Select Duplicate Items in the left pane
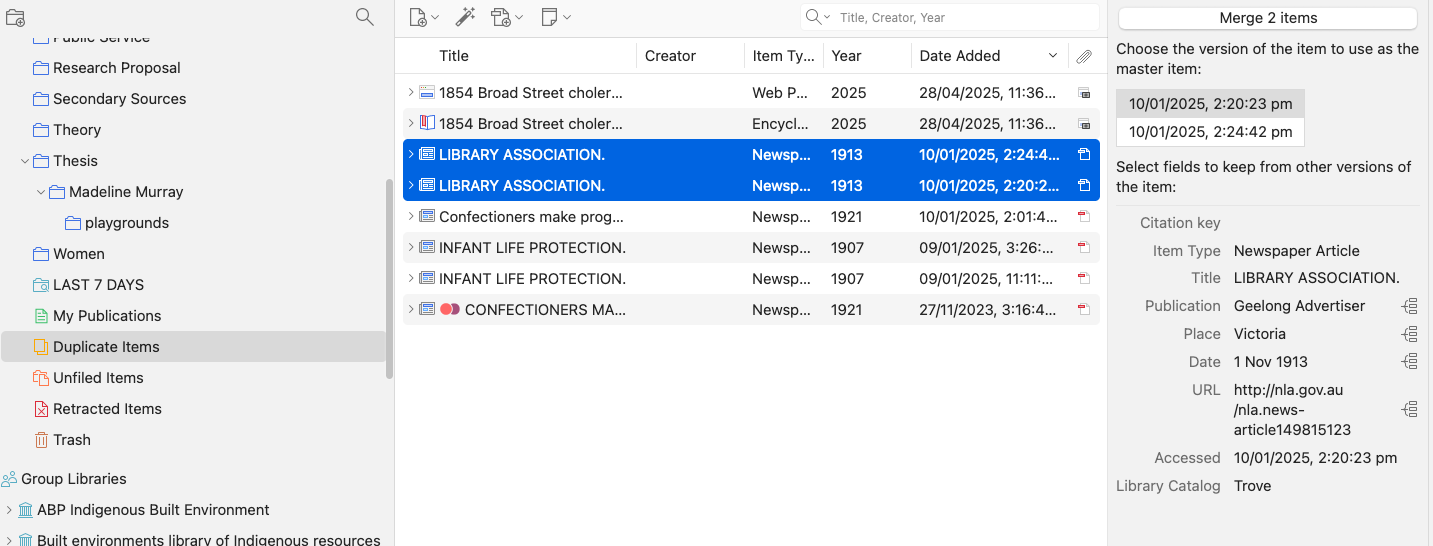 (x=193, y=347)
